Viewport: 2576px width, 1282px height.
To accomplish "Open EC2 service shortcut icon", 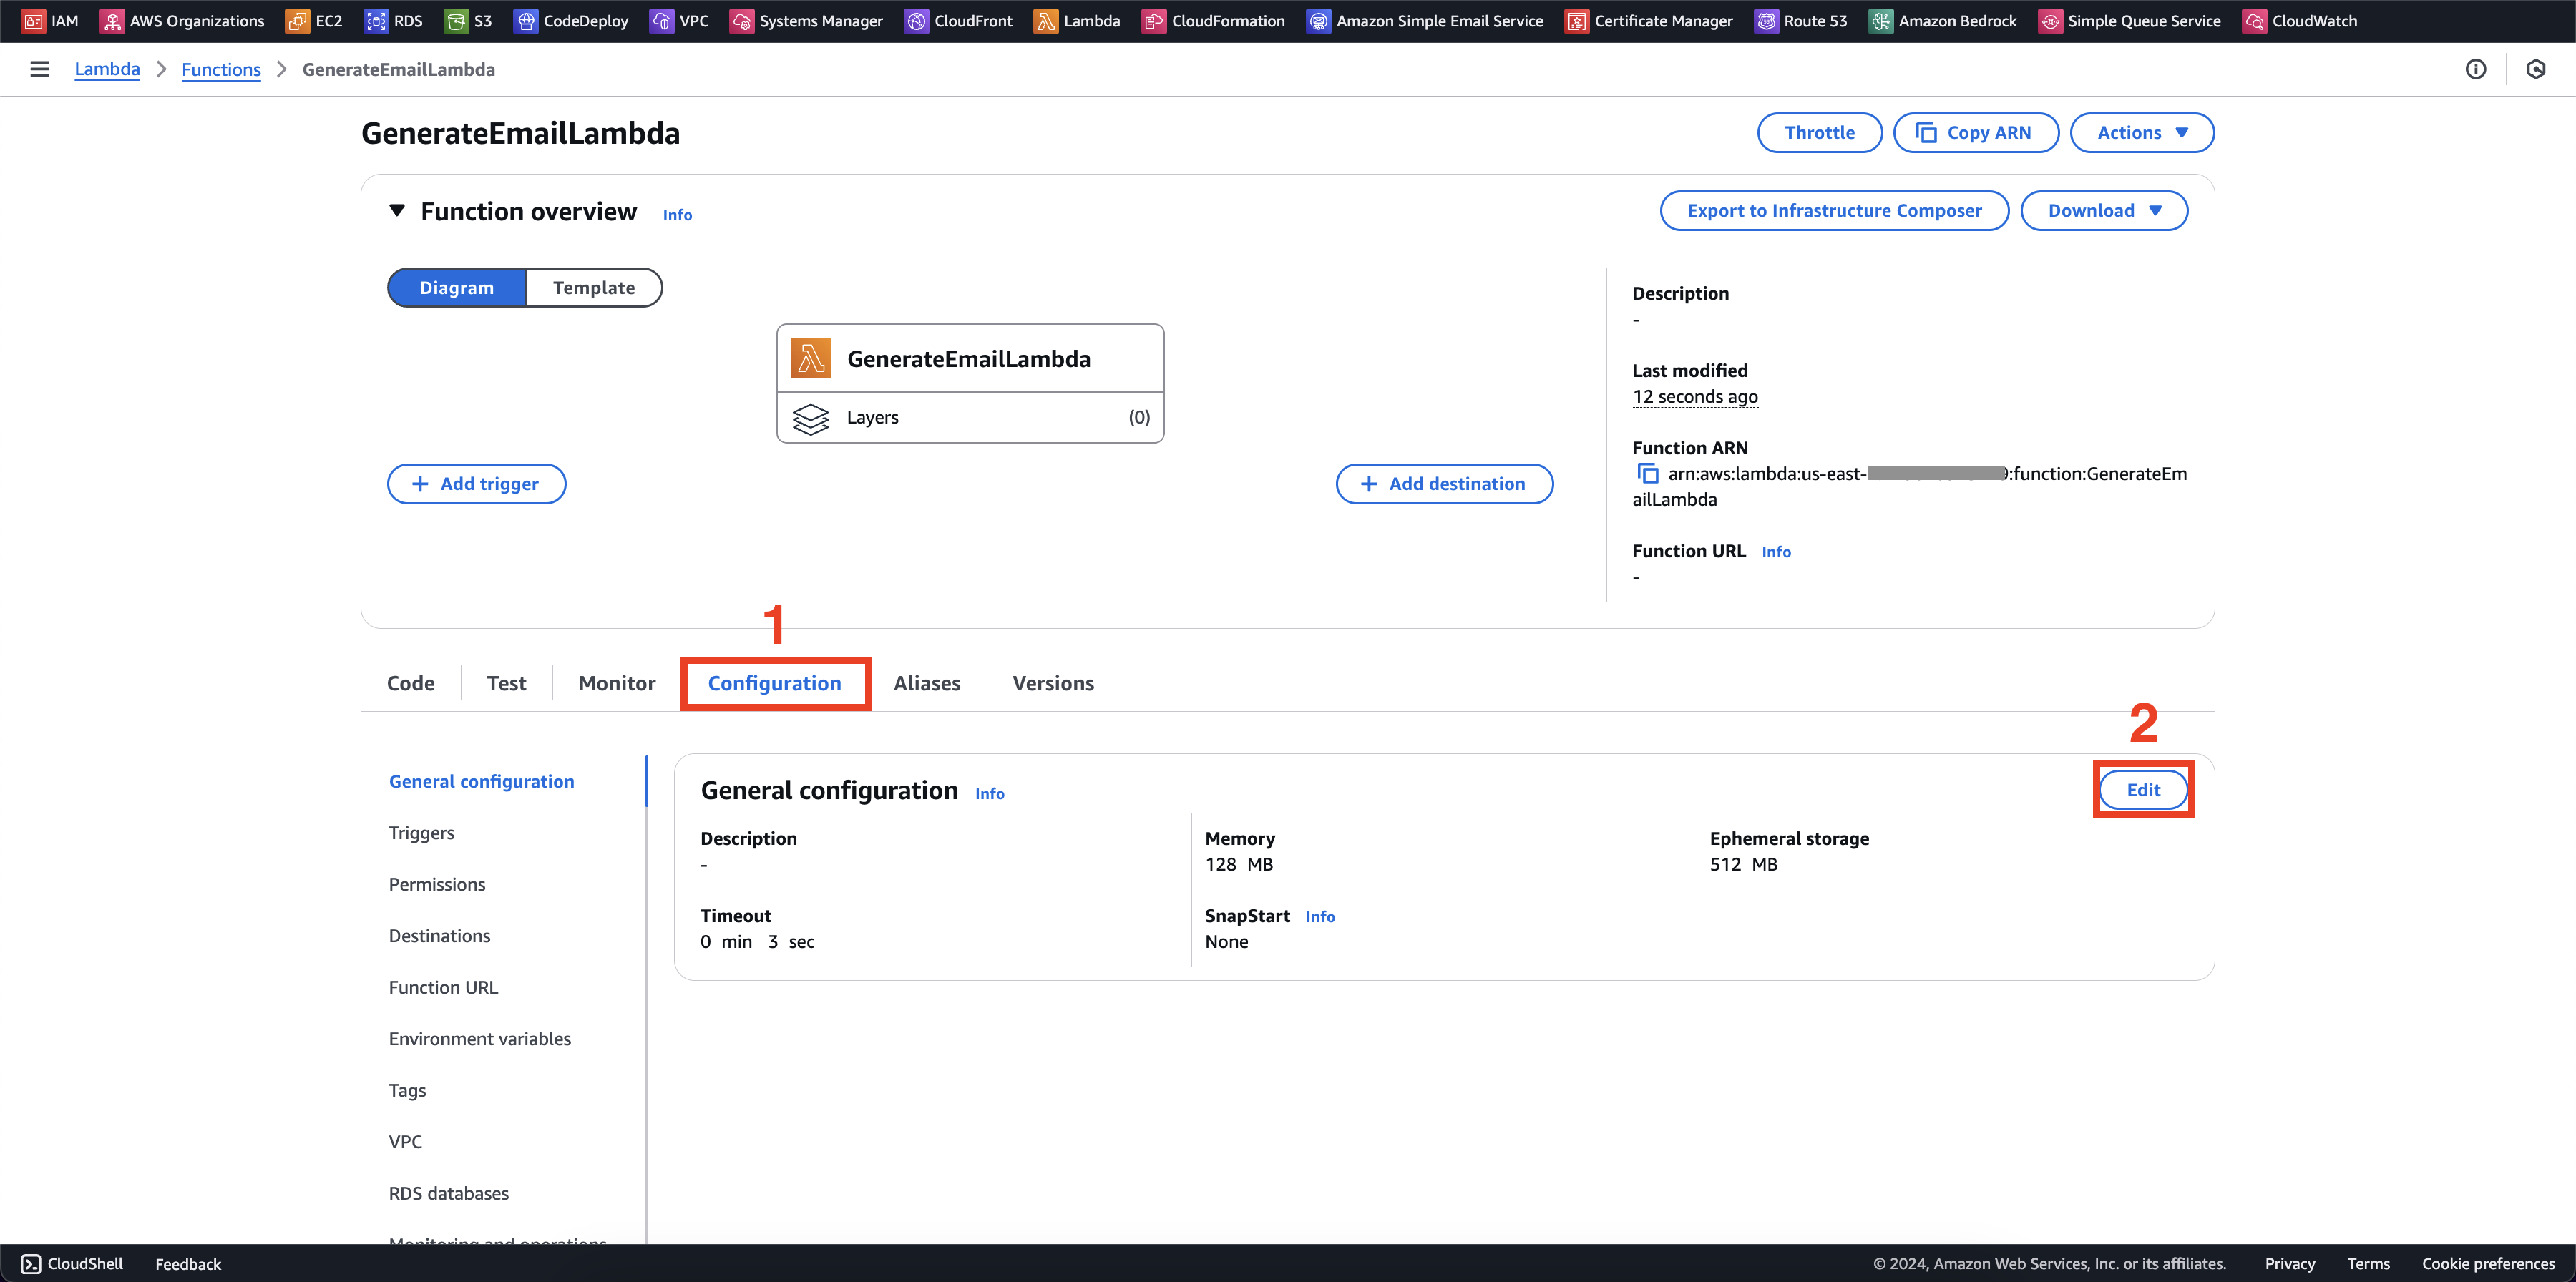I will click(x=297, y=21).
